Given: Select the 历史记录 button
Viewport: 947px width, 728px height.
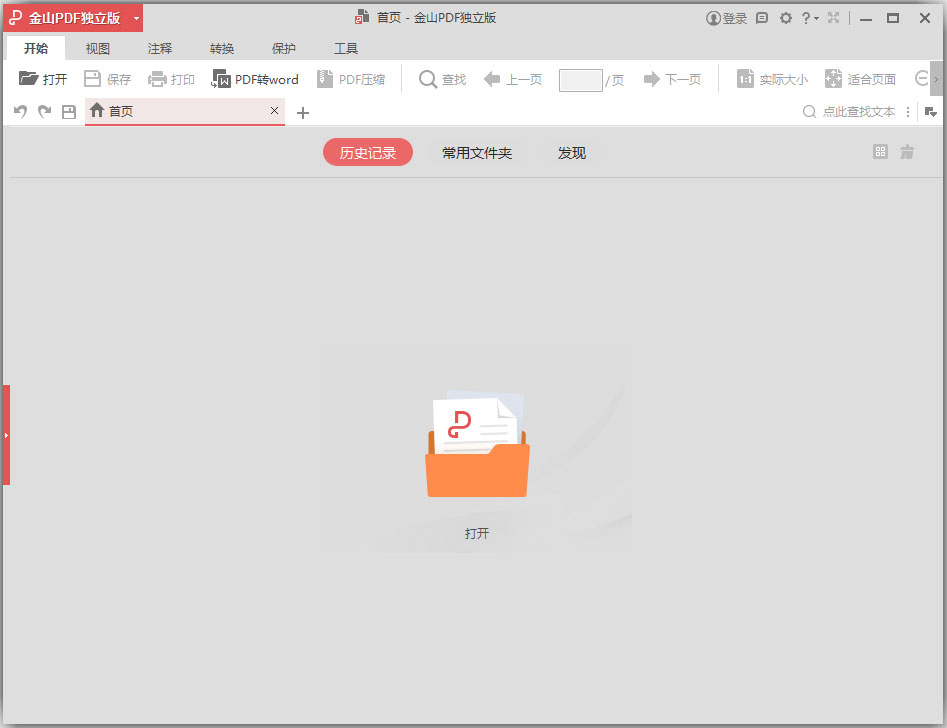Looking at the screenshot, I should (x=368, y=152).
